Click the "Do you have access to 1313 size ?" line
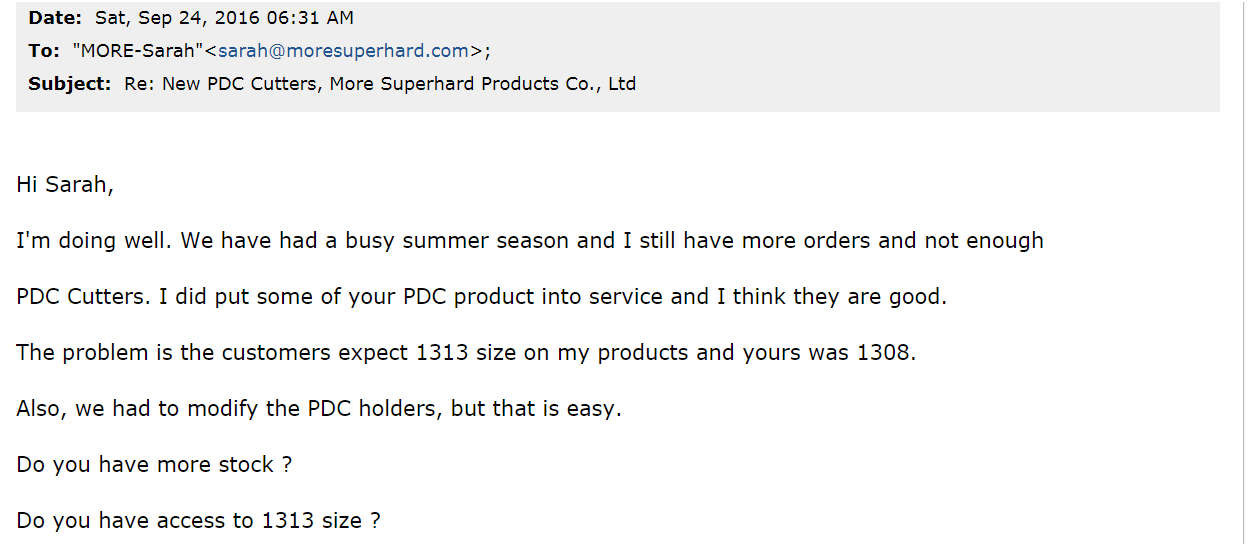This screenshot has width=1257, height=544. pyautogui.click(x=198, y=521)
